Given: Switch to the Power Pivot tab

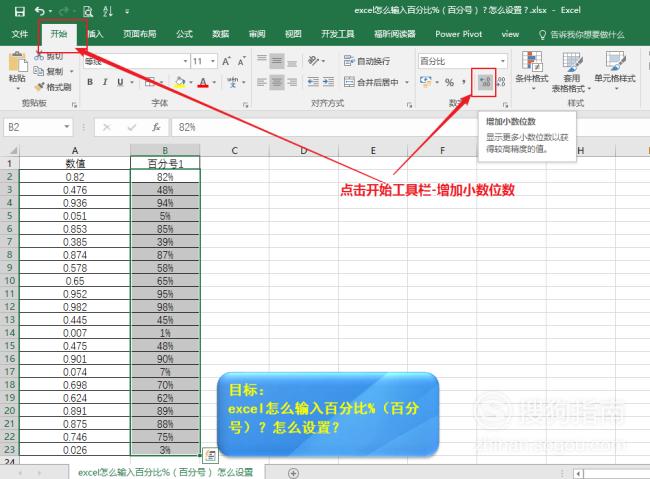Looking at the screenshot, I should (458, 34).
